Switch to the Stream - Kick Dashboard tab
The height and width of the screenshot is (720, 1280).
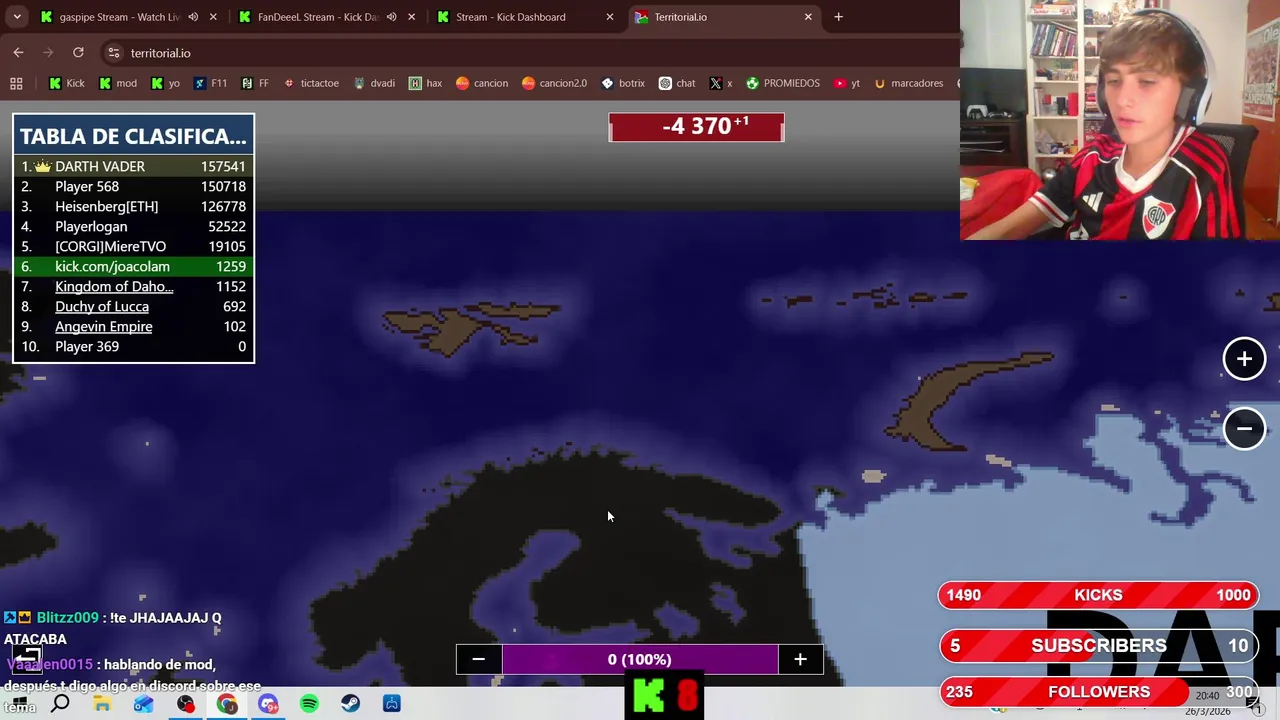coord(525,17)
